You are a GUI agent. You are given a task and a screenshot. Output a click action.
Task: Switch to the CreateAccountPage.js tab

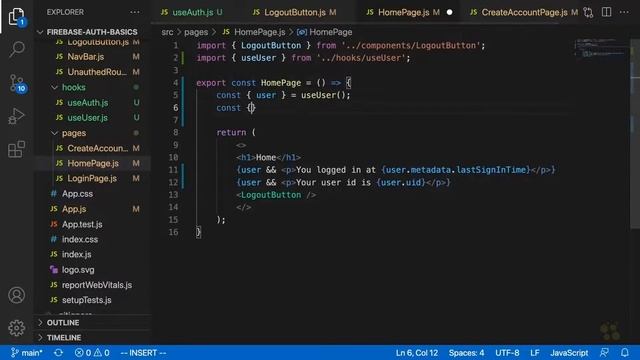click(524, 12)
